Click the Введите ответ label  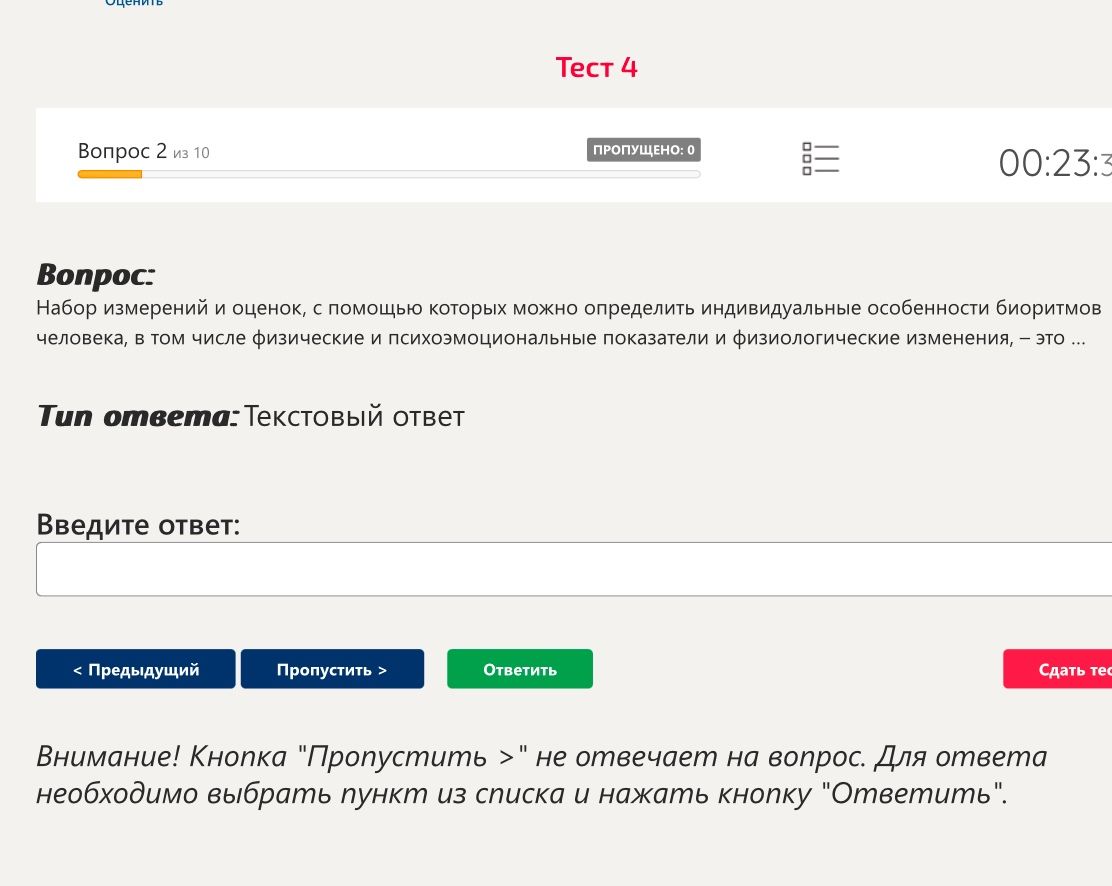tap(138, 525)
